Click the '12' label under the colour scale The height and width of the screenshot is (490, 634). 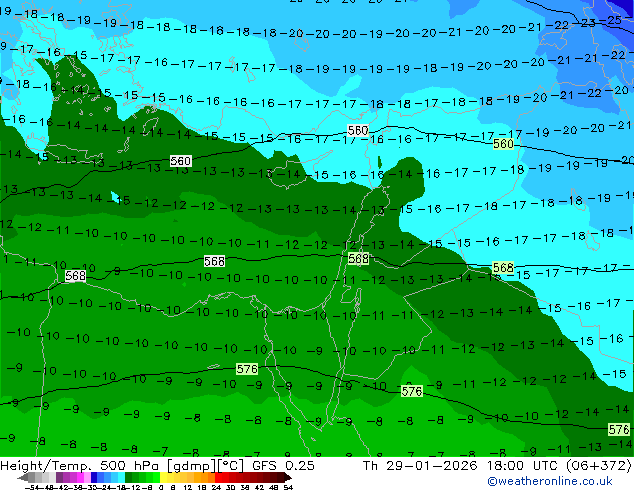tap(188, 487)
